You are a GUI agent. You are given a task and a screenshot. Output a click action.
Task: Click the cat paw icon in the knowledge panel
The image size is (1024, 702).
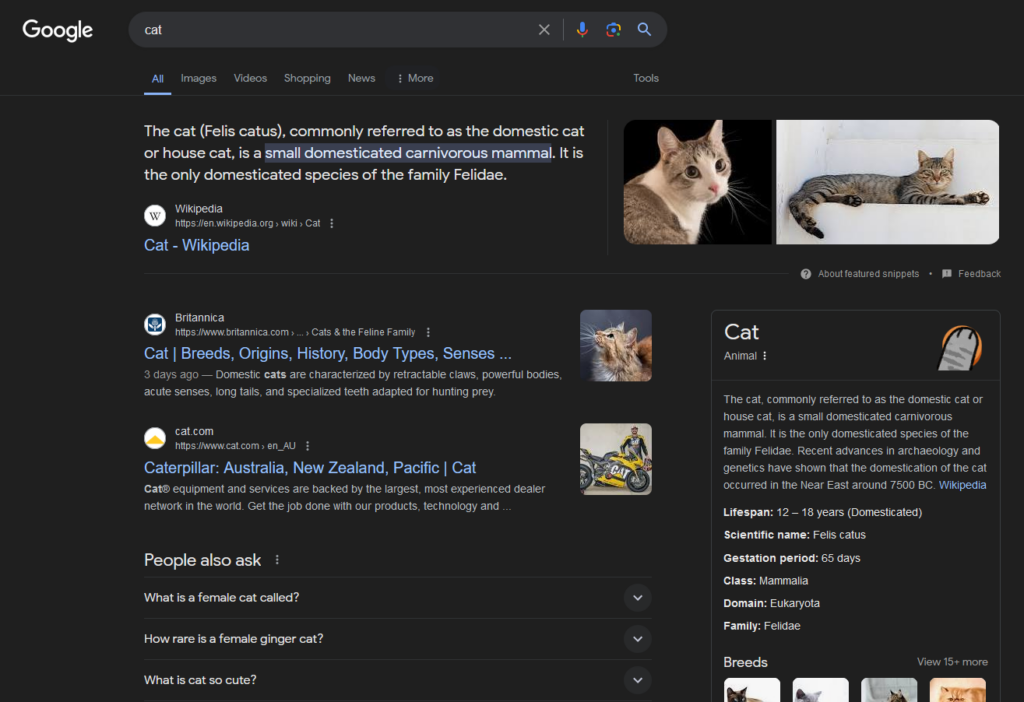pos(960,348)
